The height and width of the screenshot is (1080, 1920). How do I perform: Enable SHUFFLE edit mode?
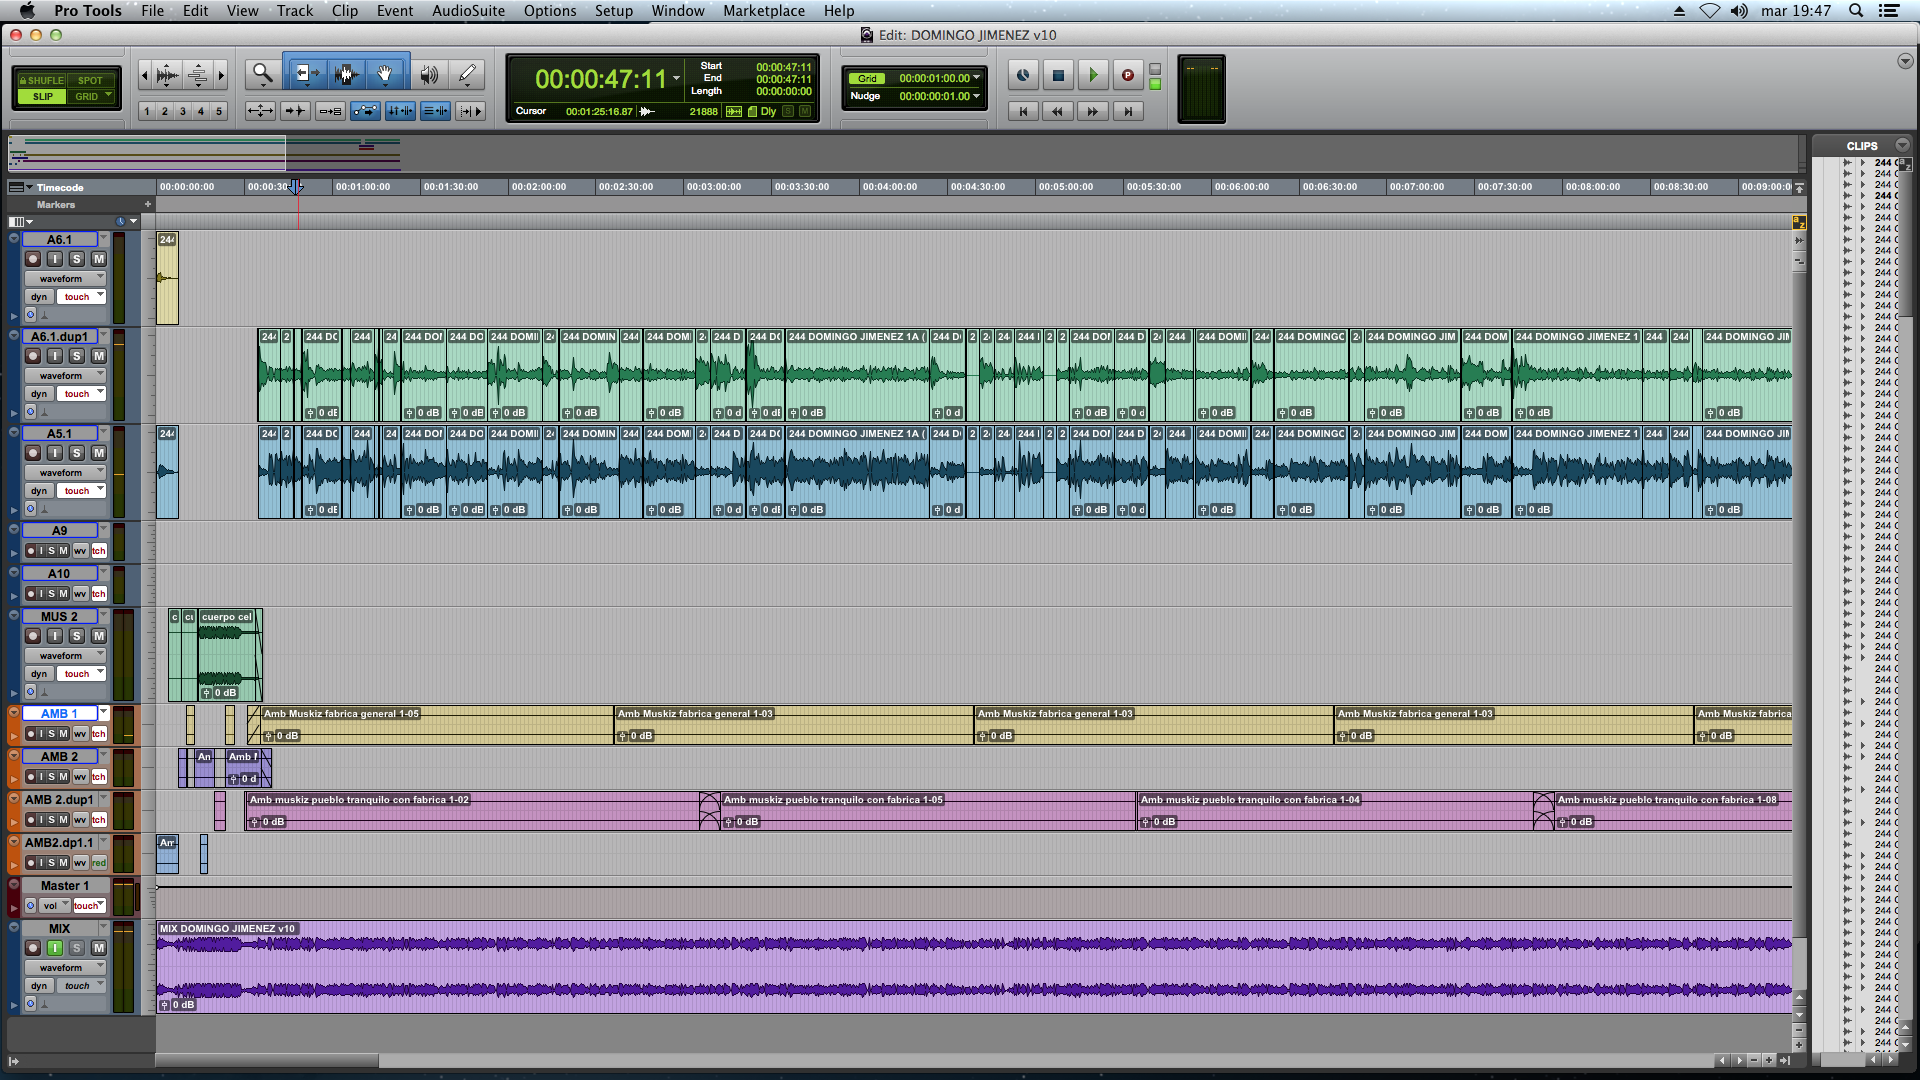coord(41,80)
